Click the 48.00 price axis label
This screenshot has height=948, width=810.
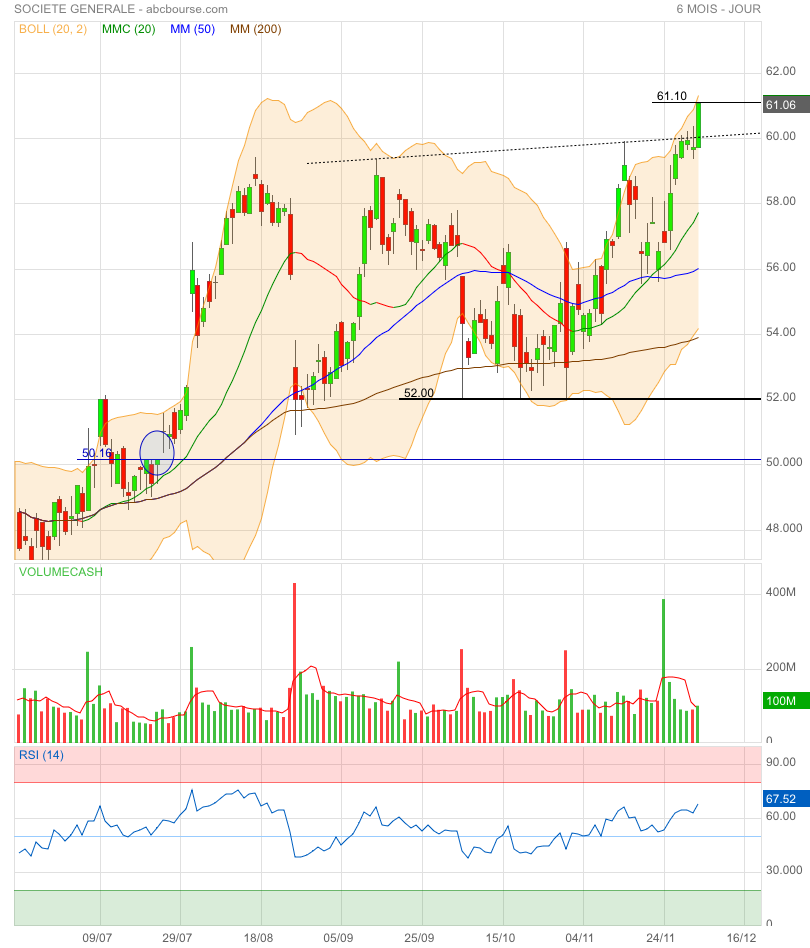[x=783, y=528]
